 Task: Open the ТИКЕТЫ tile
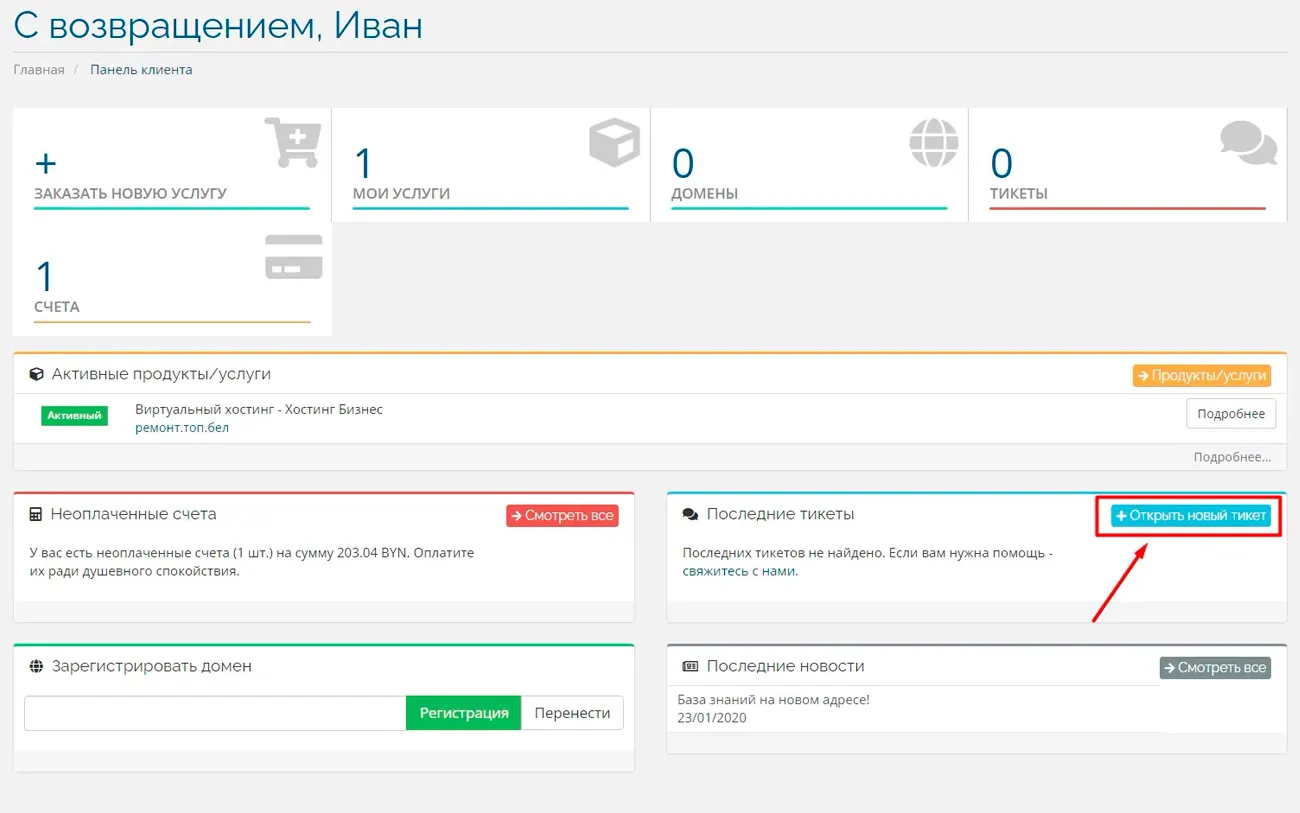[x=1127, y=165]
